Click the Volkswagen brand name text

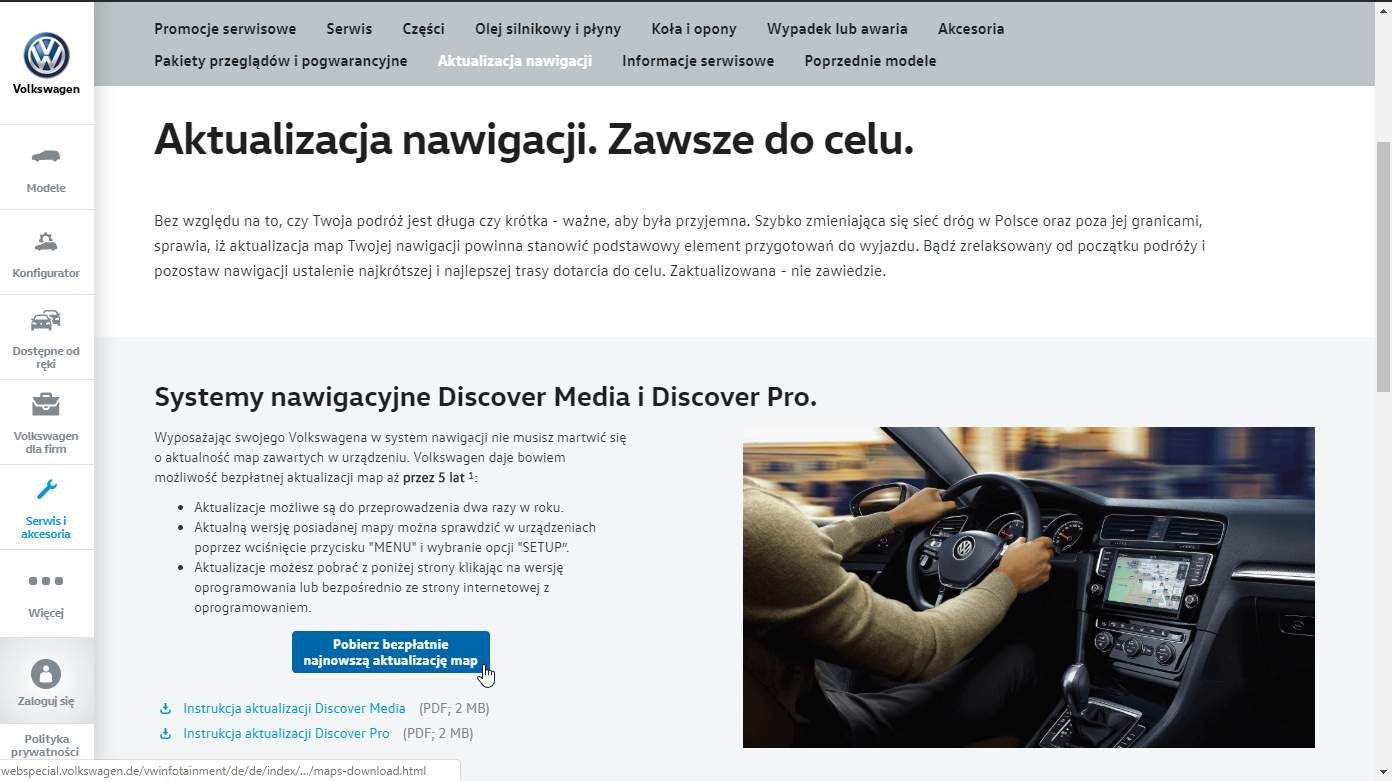pyautogui.click(x=46, y=89)
